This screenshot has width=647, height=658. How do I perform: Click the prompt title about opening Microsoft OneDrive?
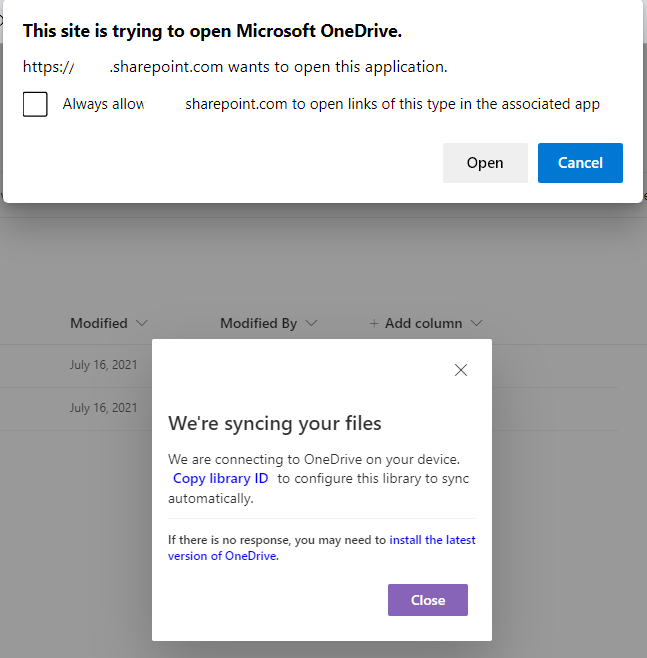tap(212, 31)
